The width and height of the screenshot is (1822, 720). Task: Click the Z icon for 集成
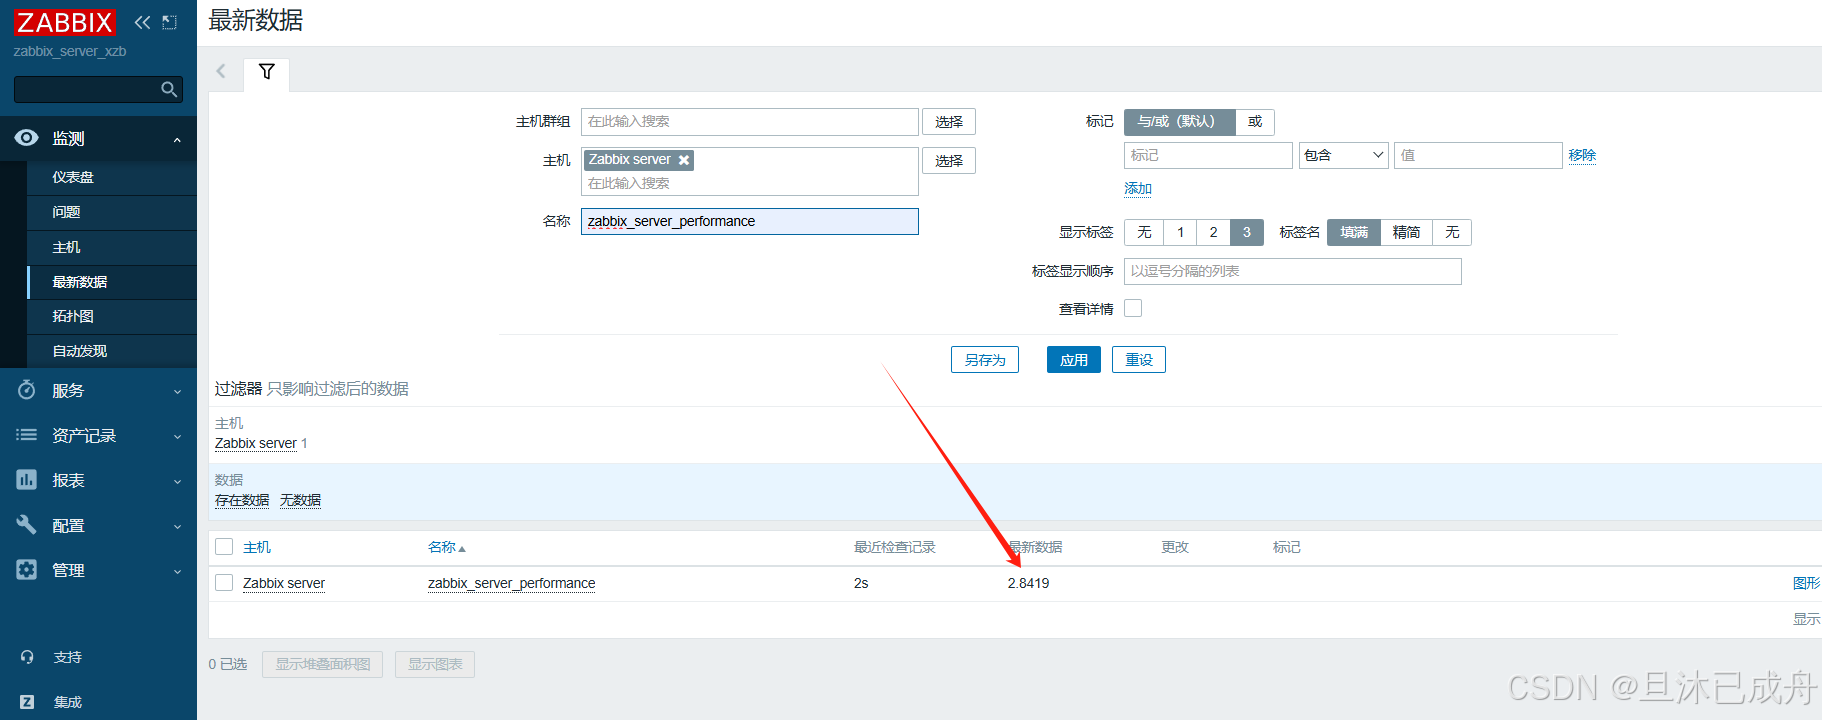pyautogui.click(x=27, y=702)
